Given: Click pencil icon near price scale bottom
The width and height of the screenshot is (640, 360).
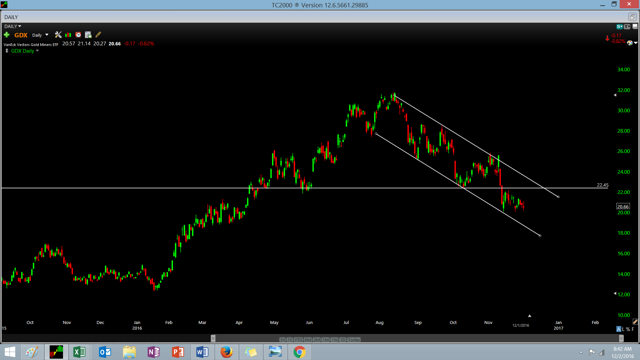Looking at the screenshot, I should (635, 321).
